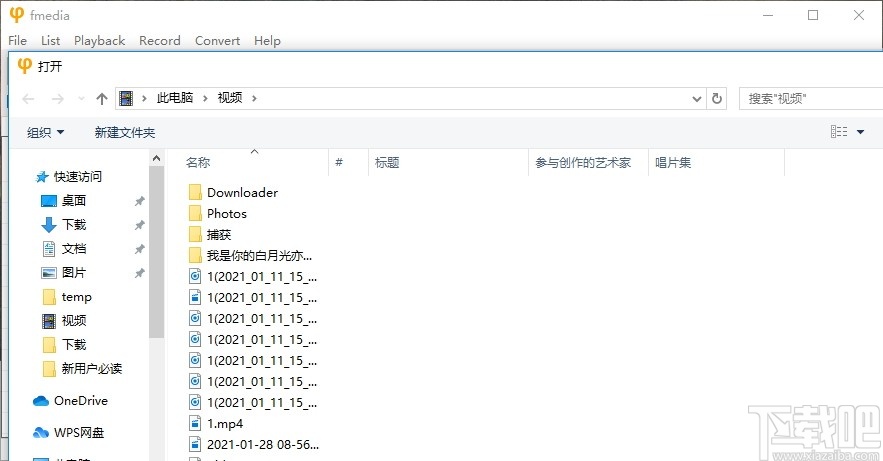Screen dimensions: 883x461
Task: Open the Record menu
Action: 159,41
